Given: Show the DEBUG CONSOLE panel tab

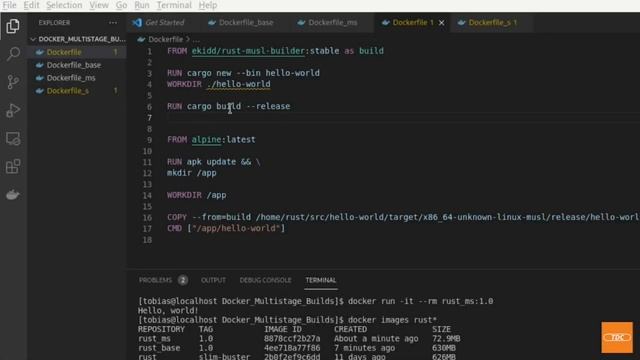Looking at the screenshot, I should 265,280.
